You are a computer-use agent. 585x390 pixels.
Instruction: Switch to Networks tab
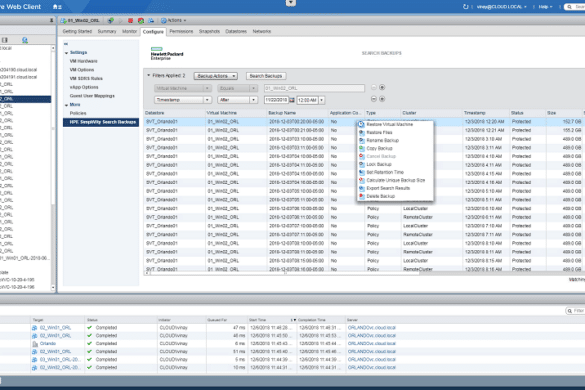click(262, 31)
